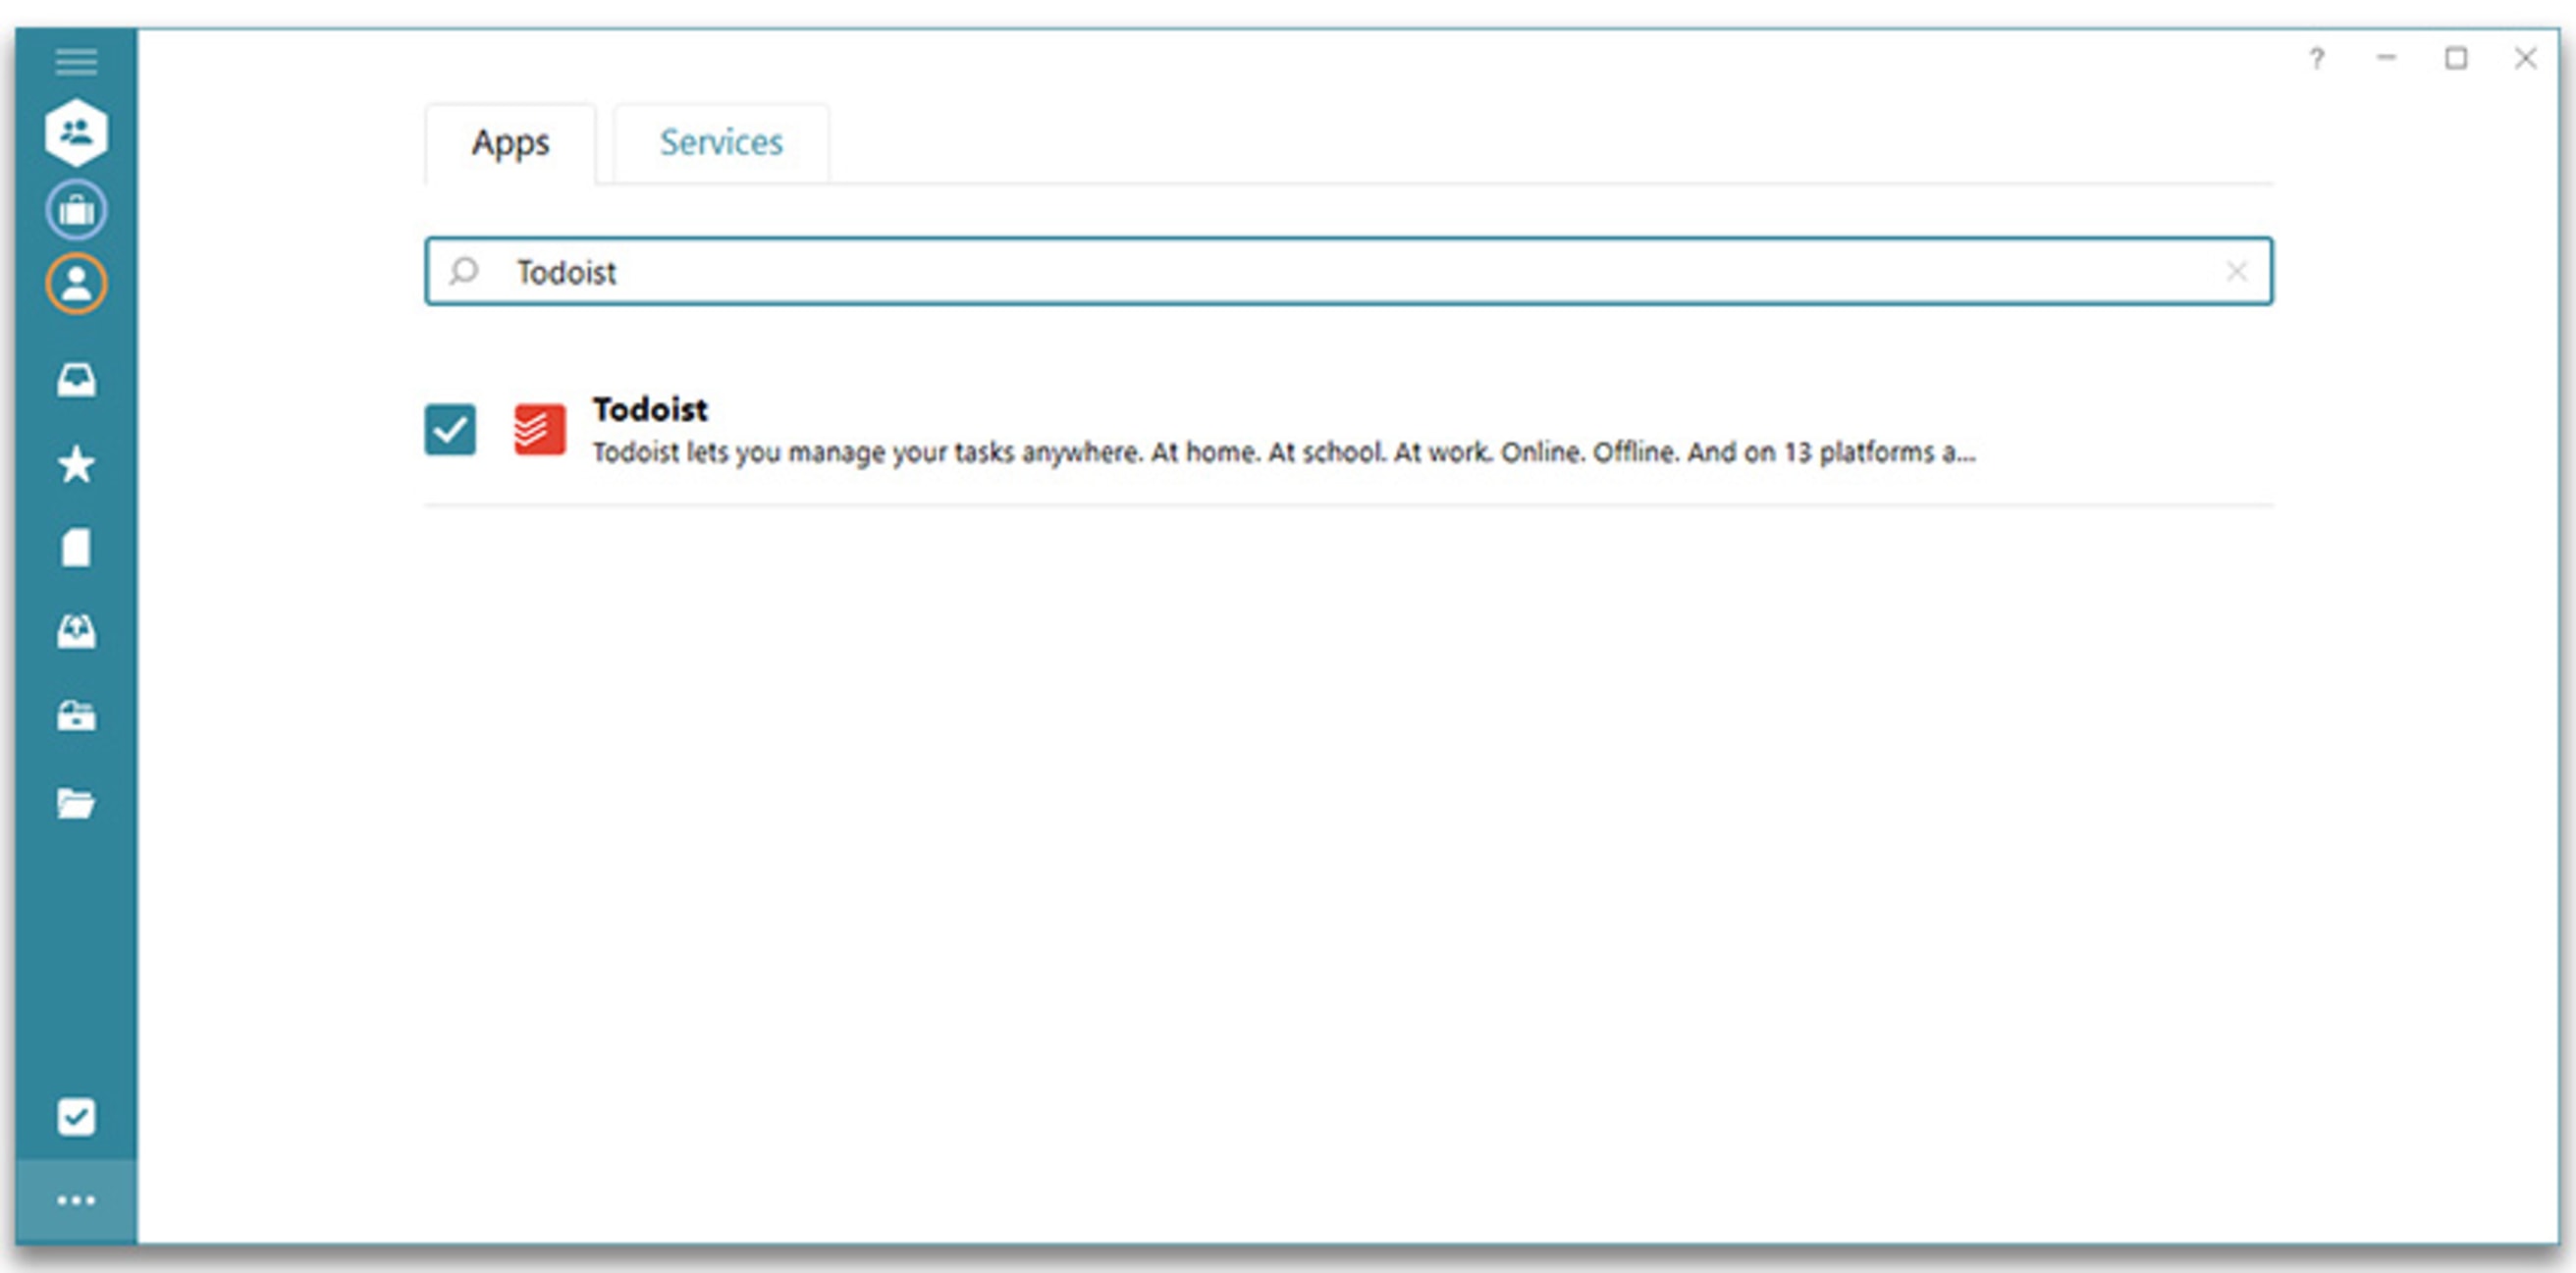Open the Inbox tray icon

coord(76,380)
